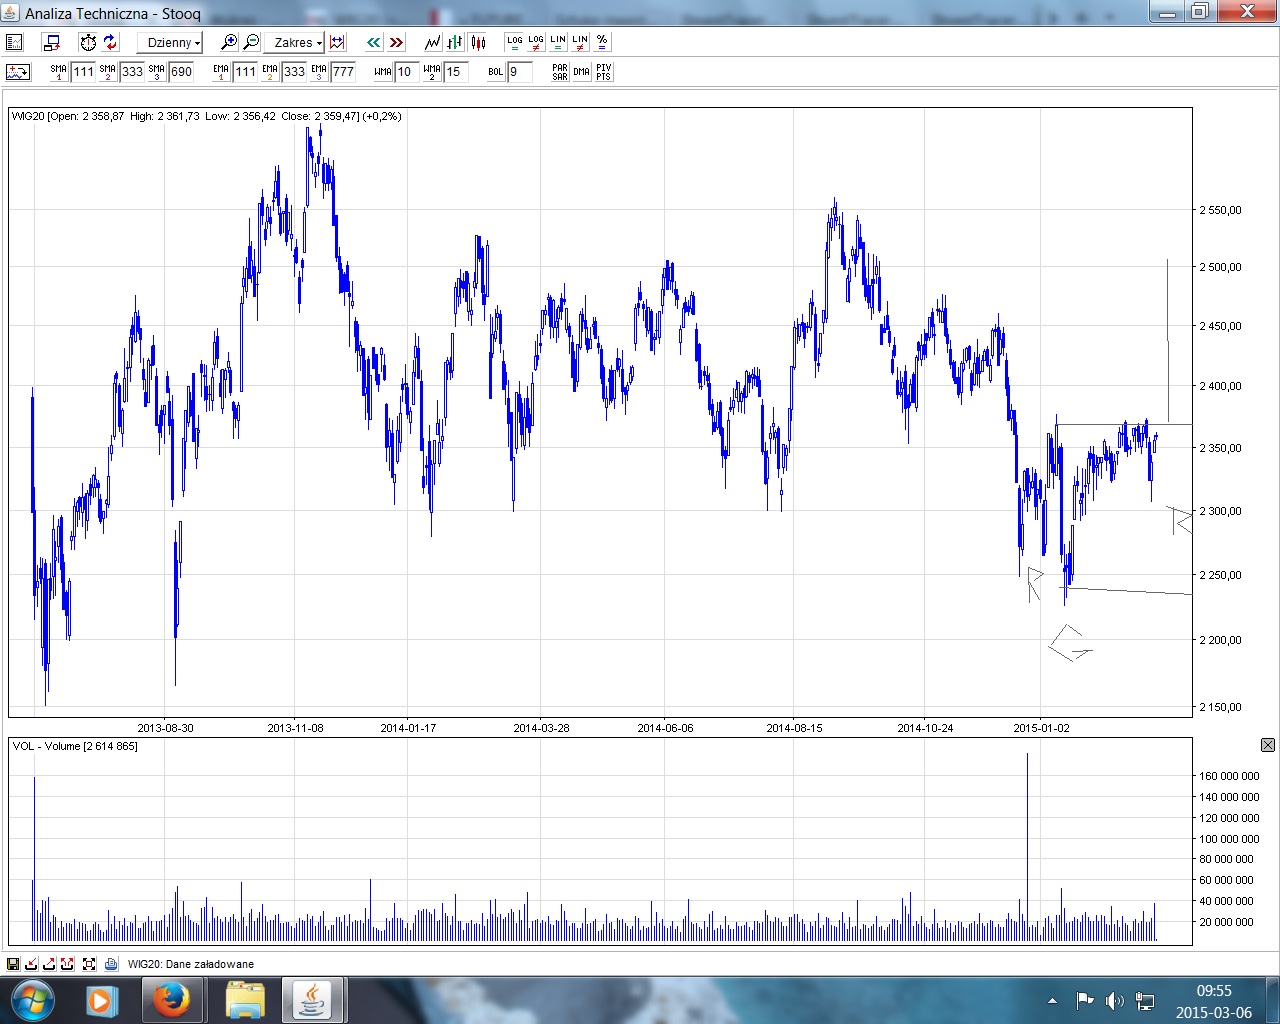Click the detach window icon
This screenshot has height=1024, width=1280.
point(51,42)
